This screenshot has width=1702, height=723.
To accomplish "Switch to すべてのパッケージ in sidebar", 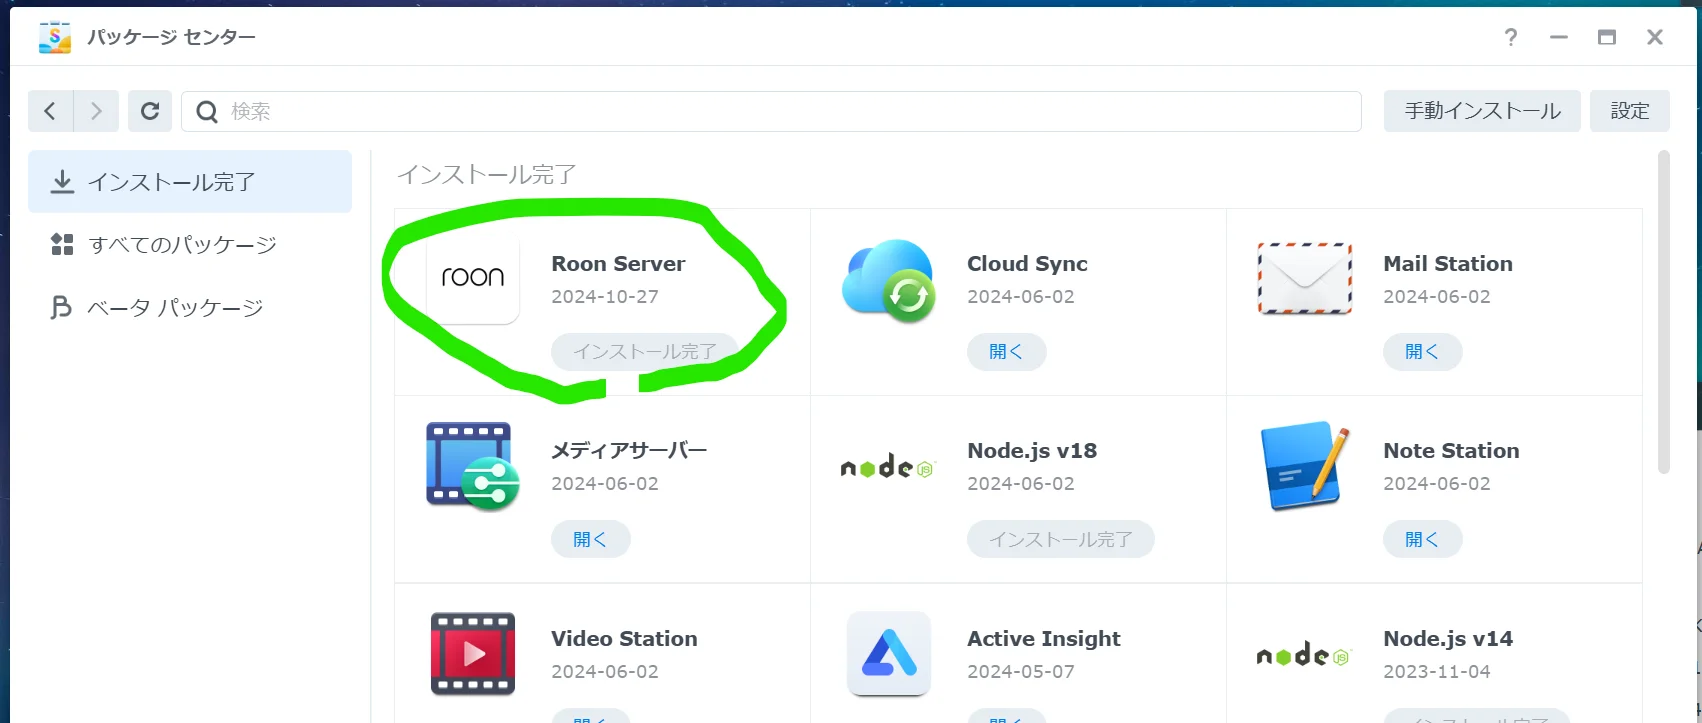I will click(182, 245).
